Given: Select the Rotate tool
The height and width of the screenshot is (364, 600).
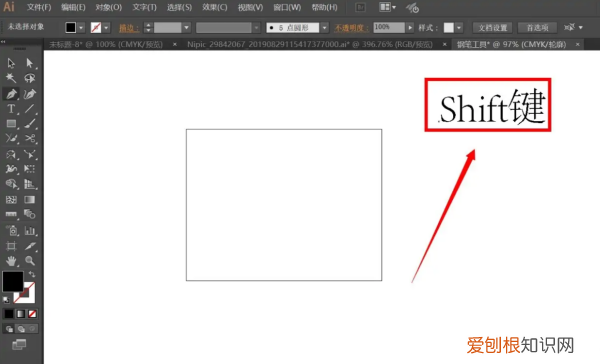Looking at the screenshot, I should tap(11, 154).
